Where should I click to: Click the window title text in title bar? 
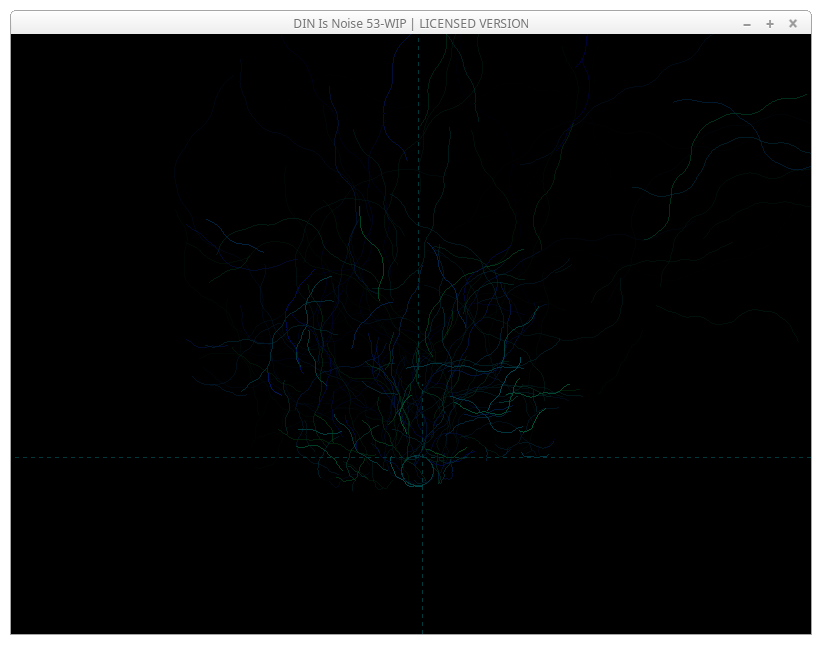(411, 23)
